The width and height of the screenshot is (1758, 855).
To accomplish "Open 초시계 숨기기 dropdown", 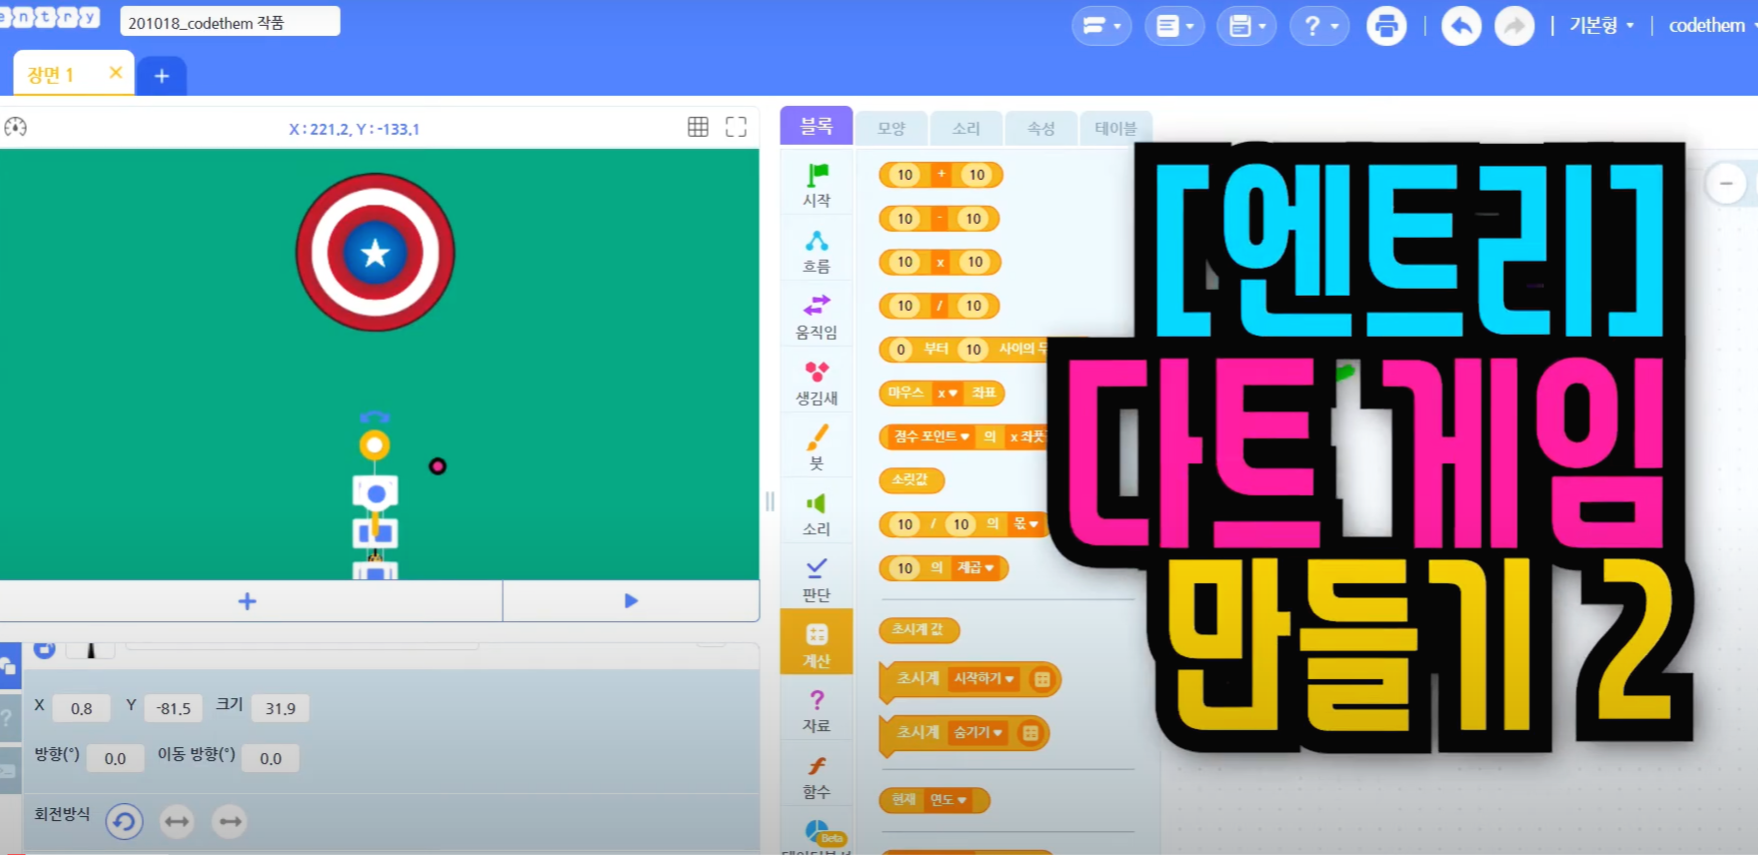I will tap(977, 733).
